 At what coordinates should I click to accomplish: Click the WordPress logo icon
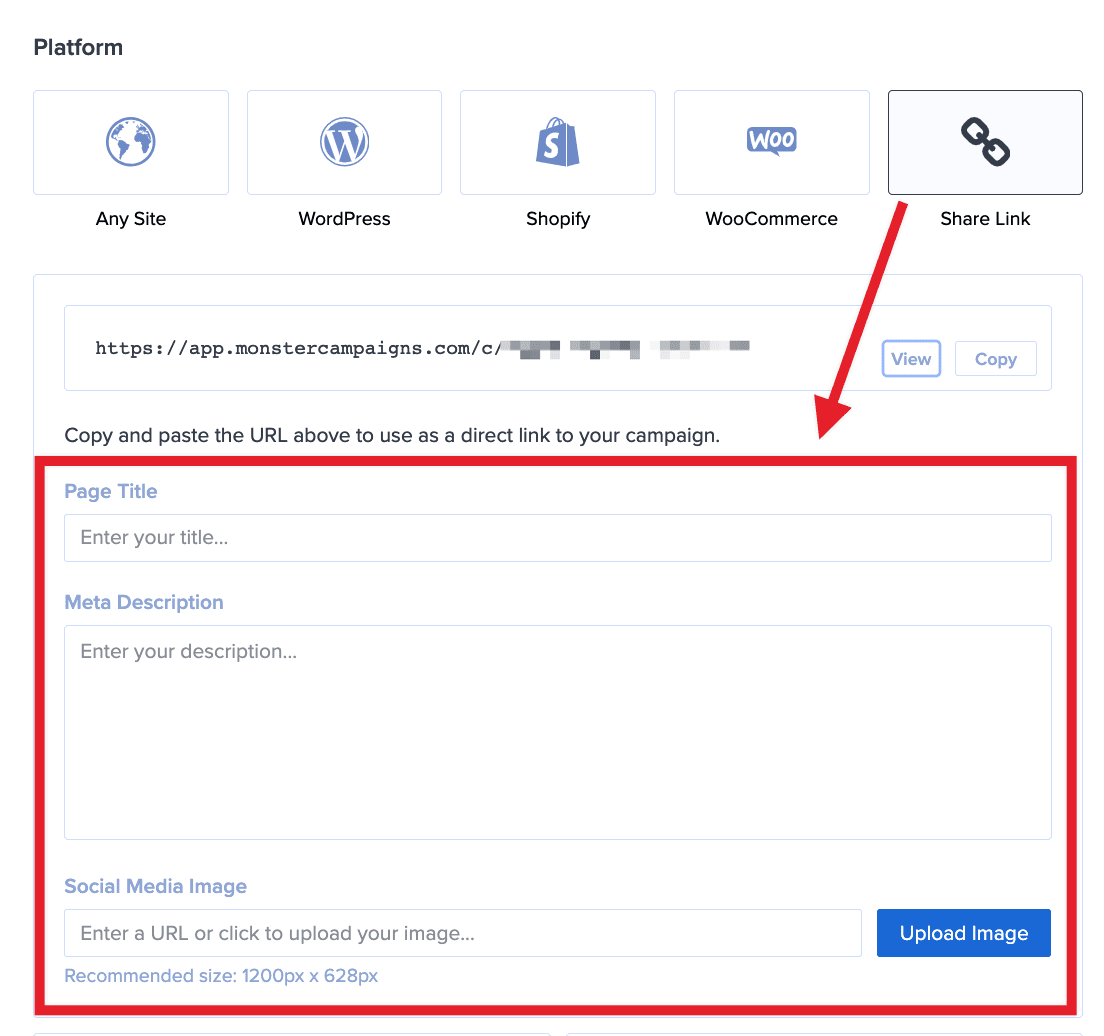344,141
